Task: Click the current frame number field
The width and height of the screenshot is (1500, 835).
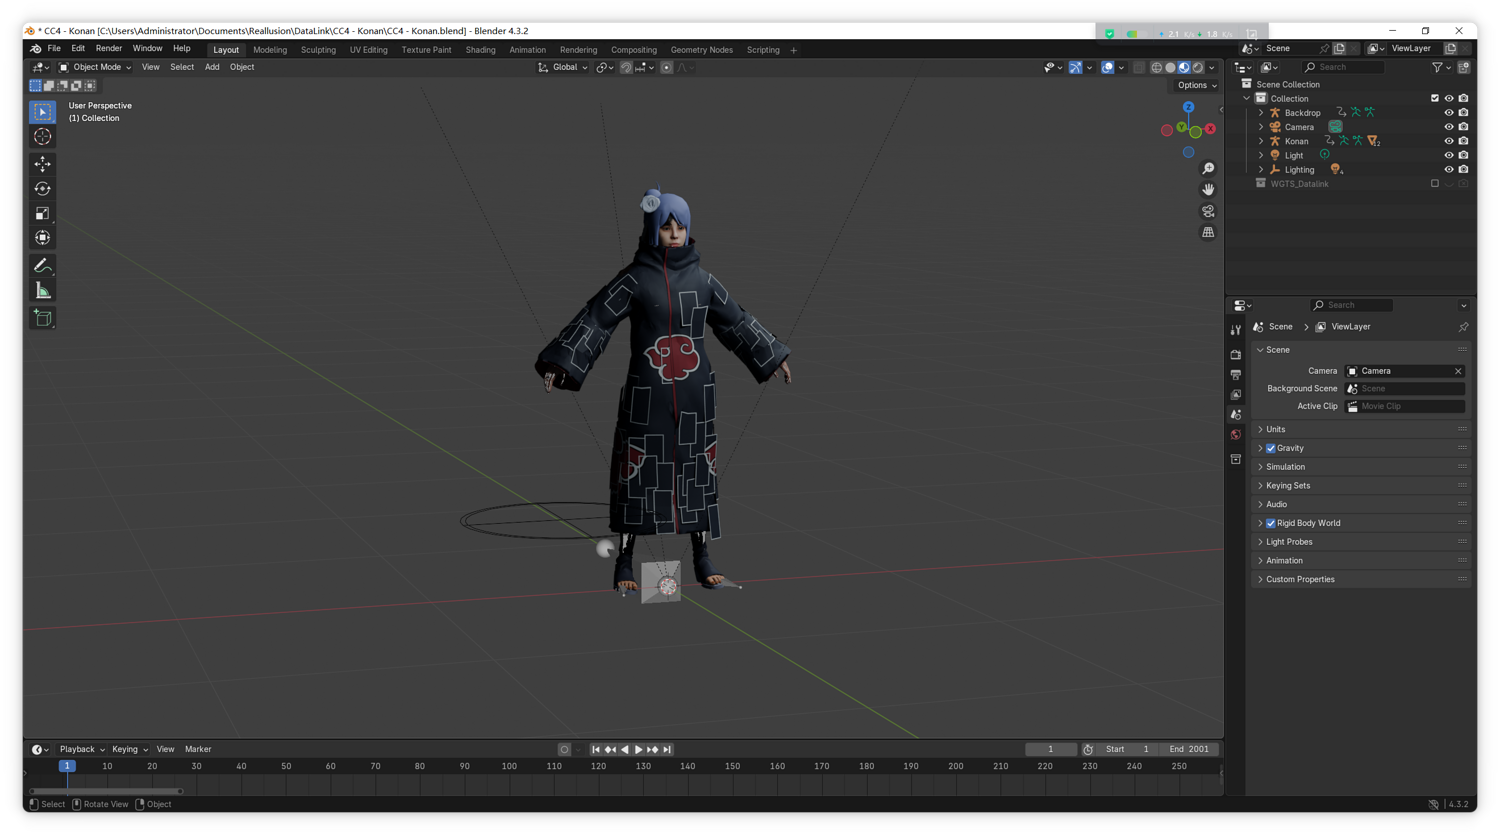Action: click(1050, 750)
